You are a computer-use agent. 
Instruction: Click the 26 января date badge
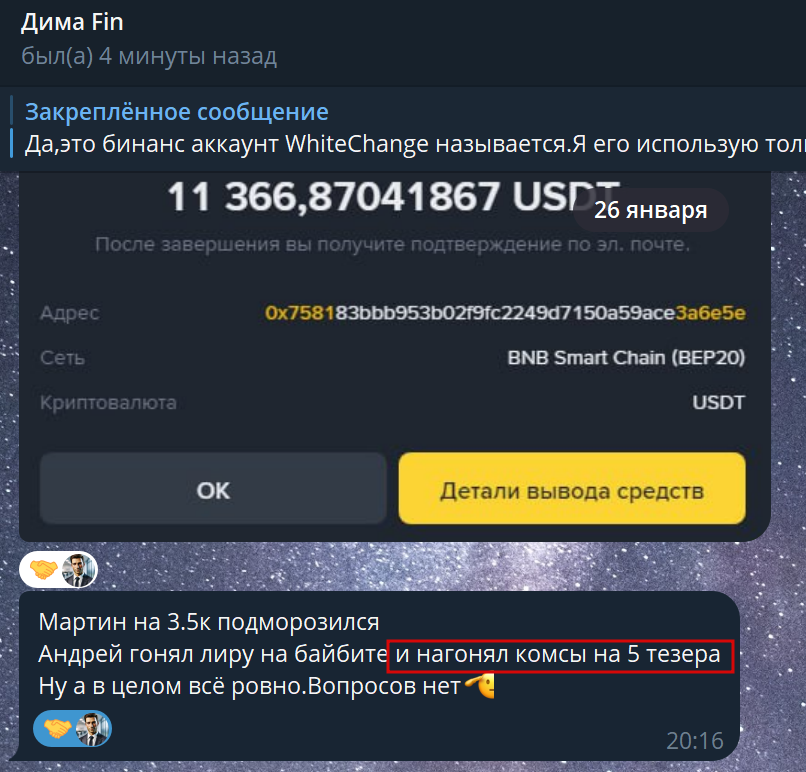click(651, 210)
